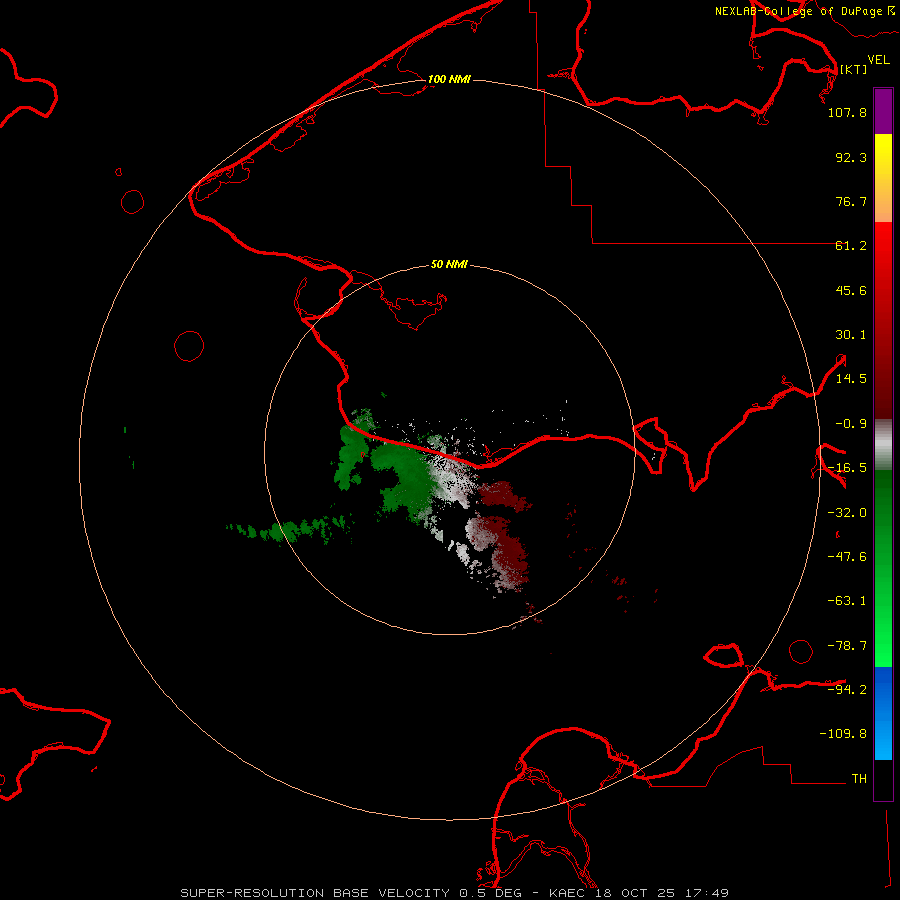
Task: Select the 92.3 legend value
Action: (x=851, y=157)
